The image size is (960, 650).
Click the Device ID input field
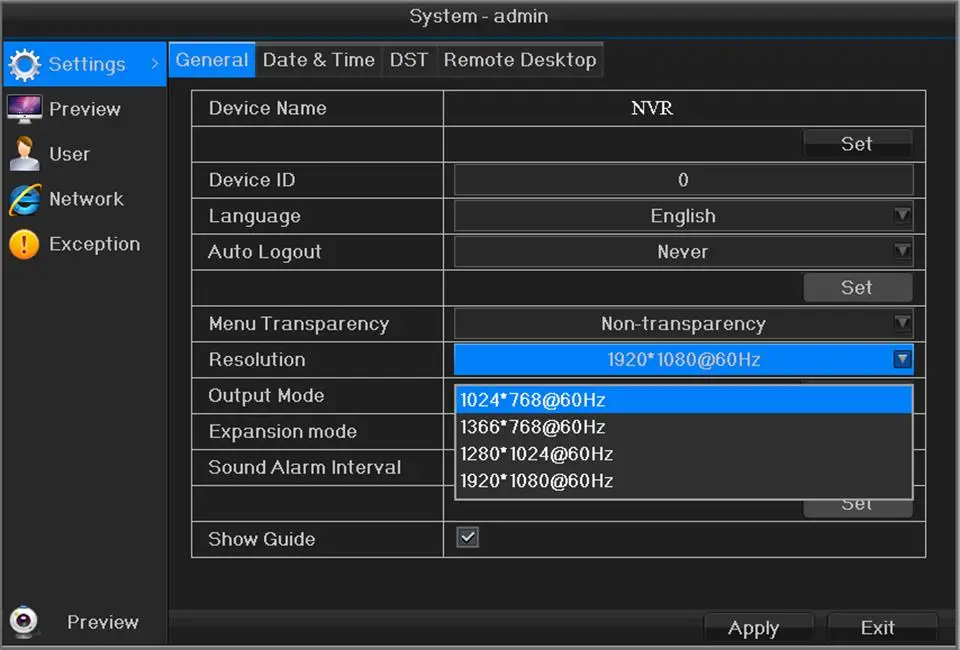(x=683, y=180)
